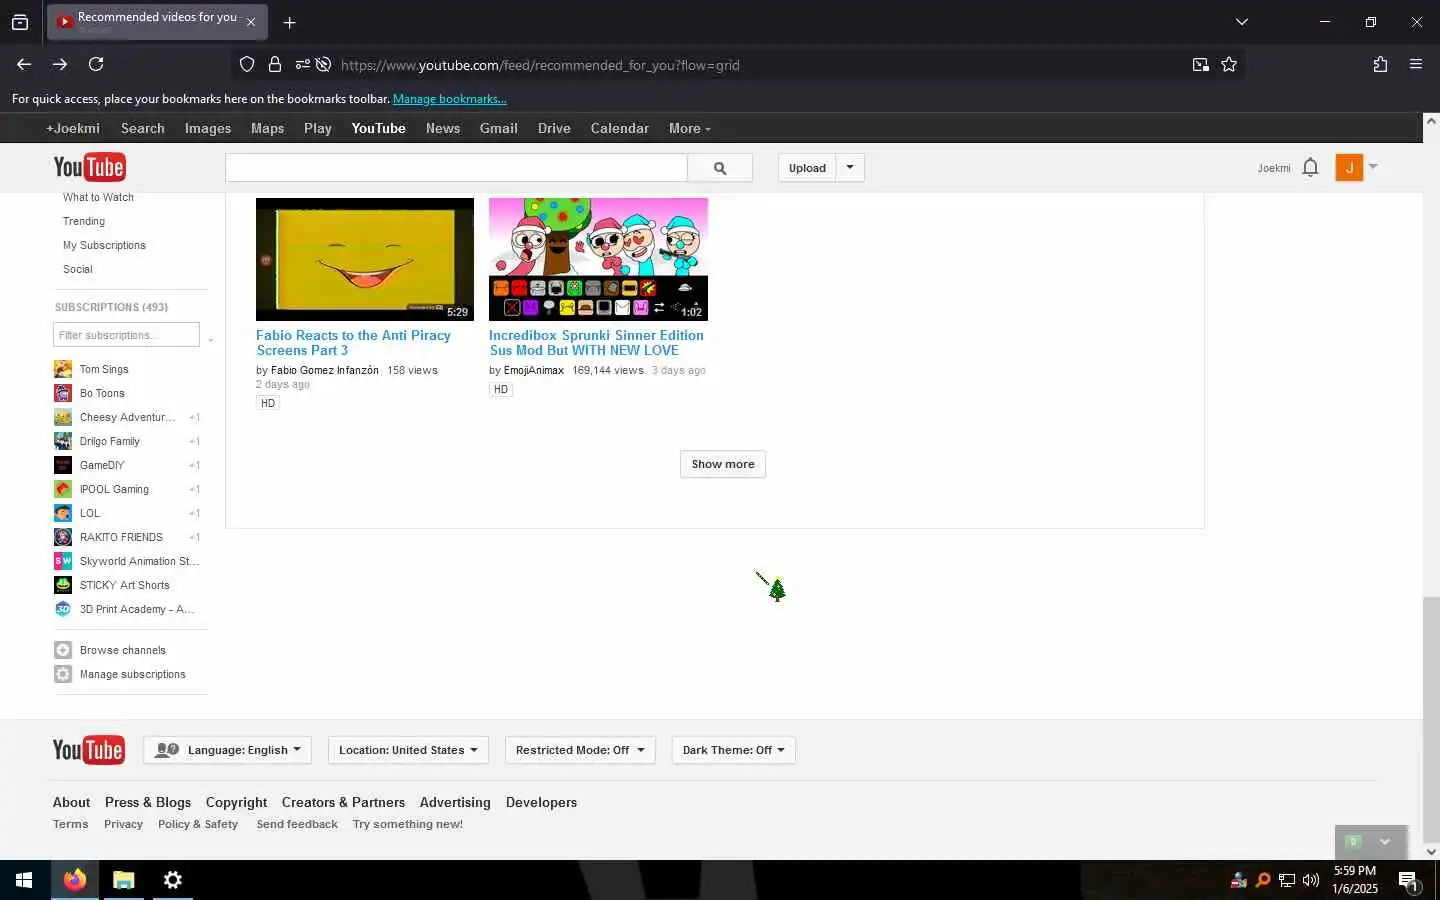
Task: Open the Incredibox Sprunki video thumbnail
Action: pos(598,259)
